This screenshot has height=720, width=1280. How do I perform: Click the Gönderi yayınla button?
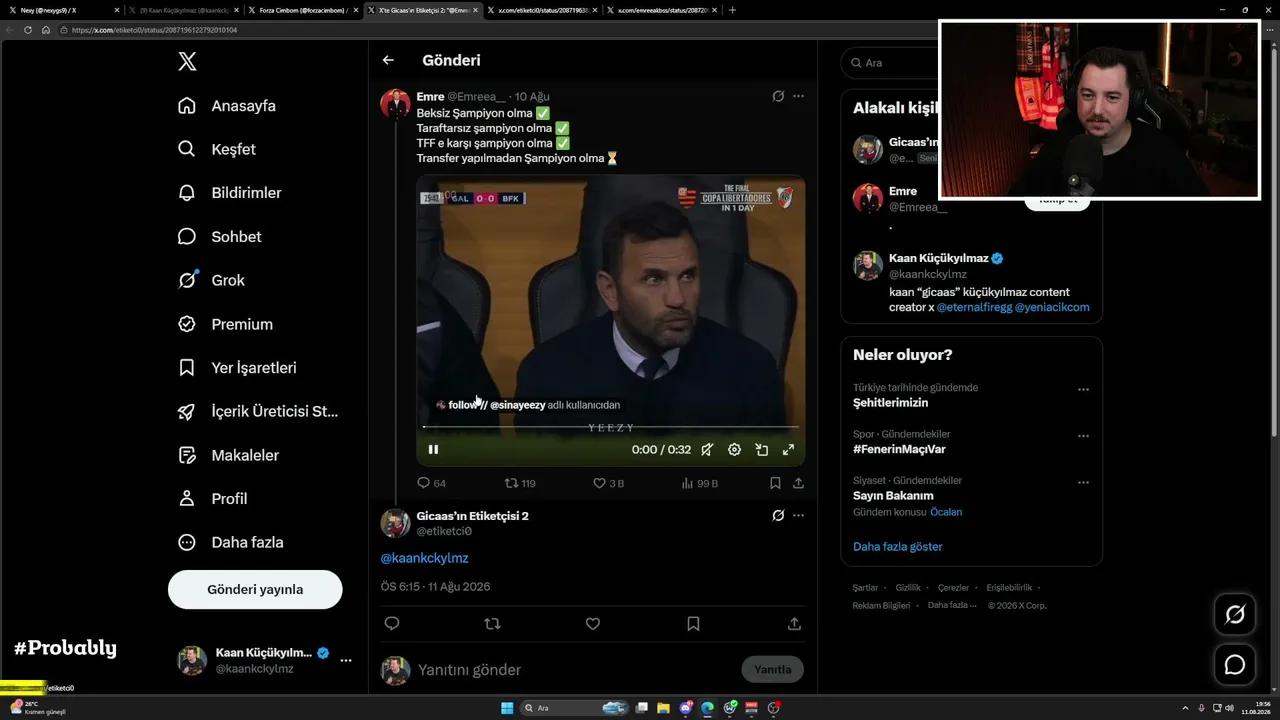(255, 590)
